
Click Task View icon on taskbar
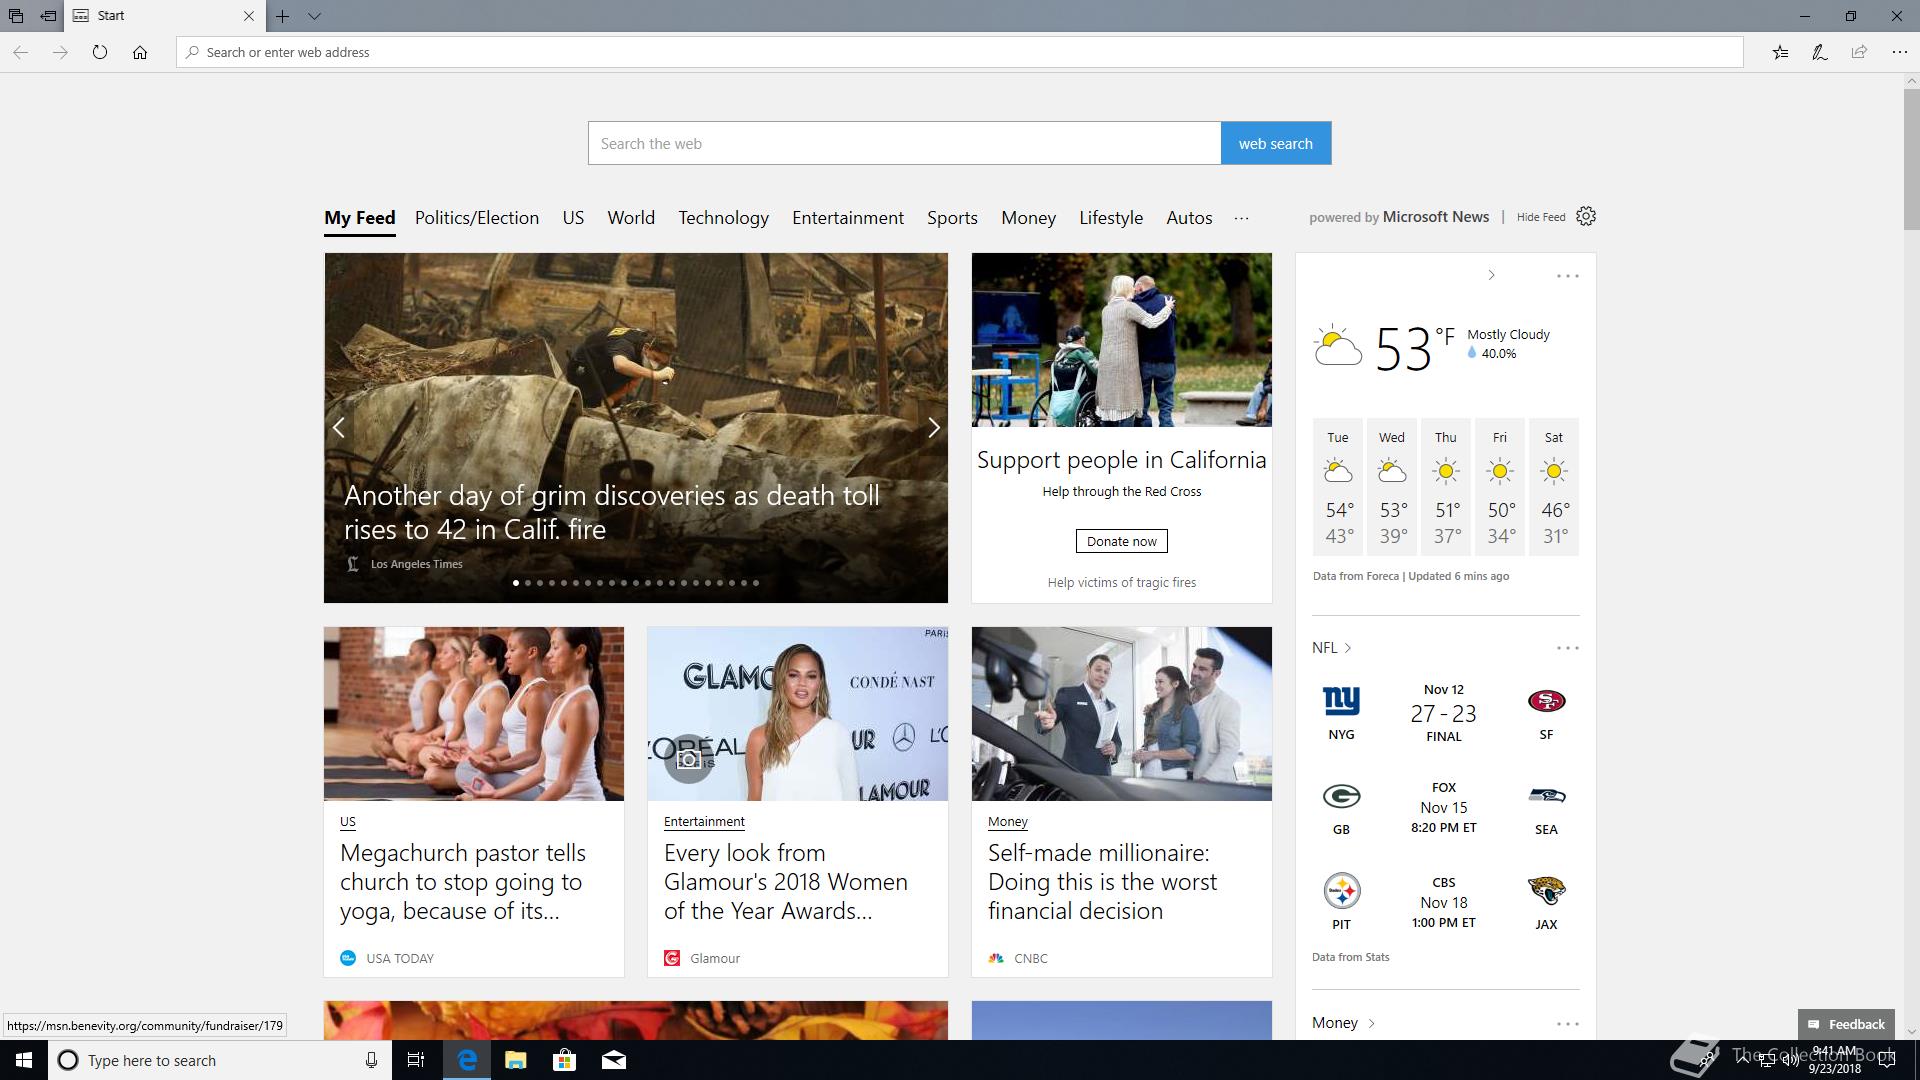coord(416,1060)
